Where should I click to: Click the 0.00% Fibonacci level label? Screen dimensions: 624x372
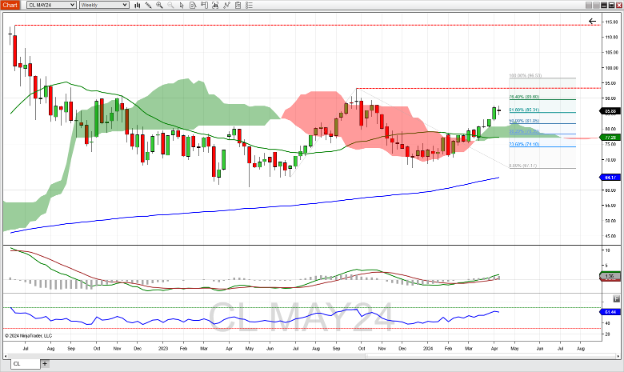point(523,166)
